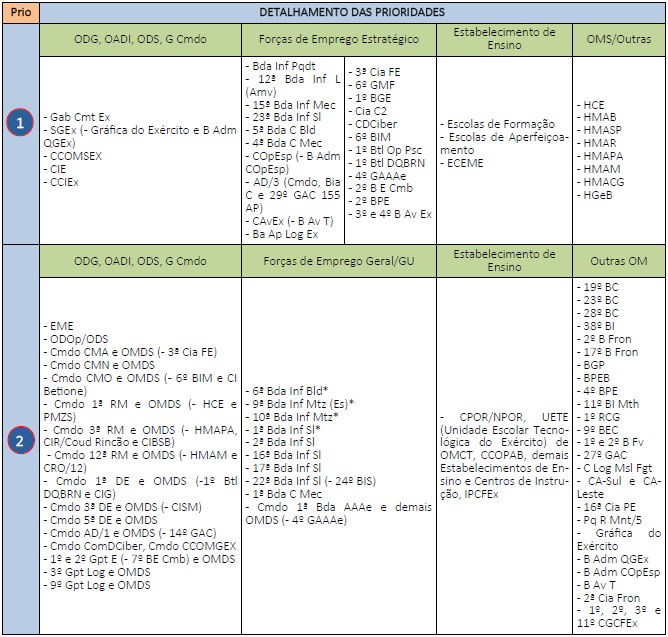The height and width of the screenshot is (637, 668).
Task: Click the '- 1ª Bda C Mec' entry
Action: coord(284,495)
